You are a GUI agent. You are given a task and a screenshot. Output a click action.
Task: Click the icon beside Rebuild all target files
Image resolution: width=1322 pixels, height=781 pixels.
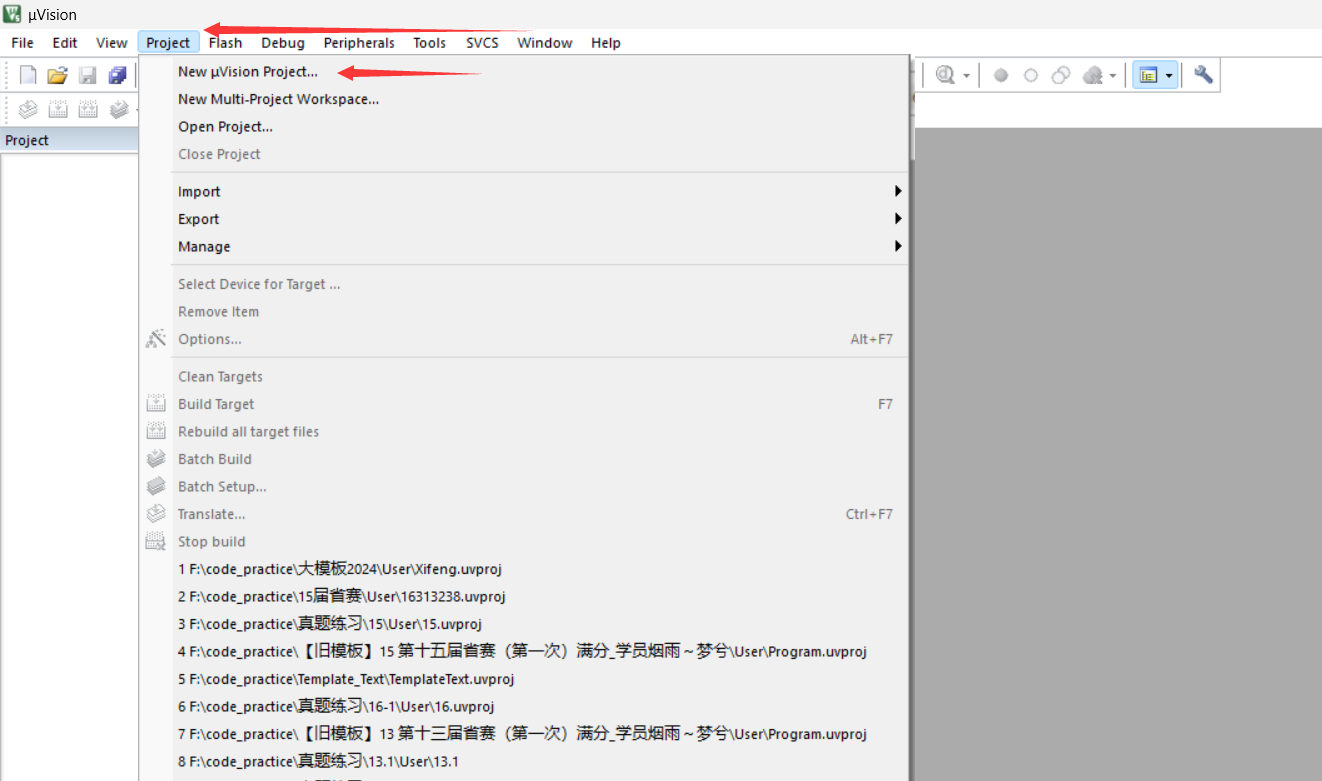pyautogui.click(x=156, y=431)
